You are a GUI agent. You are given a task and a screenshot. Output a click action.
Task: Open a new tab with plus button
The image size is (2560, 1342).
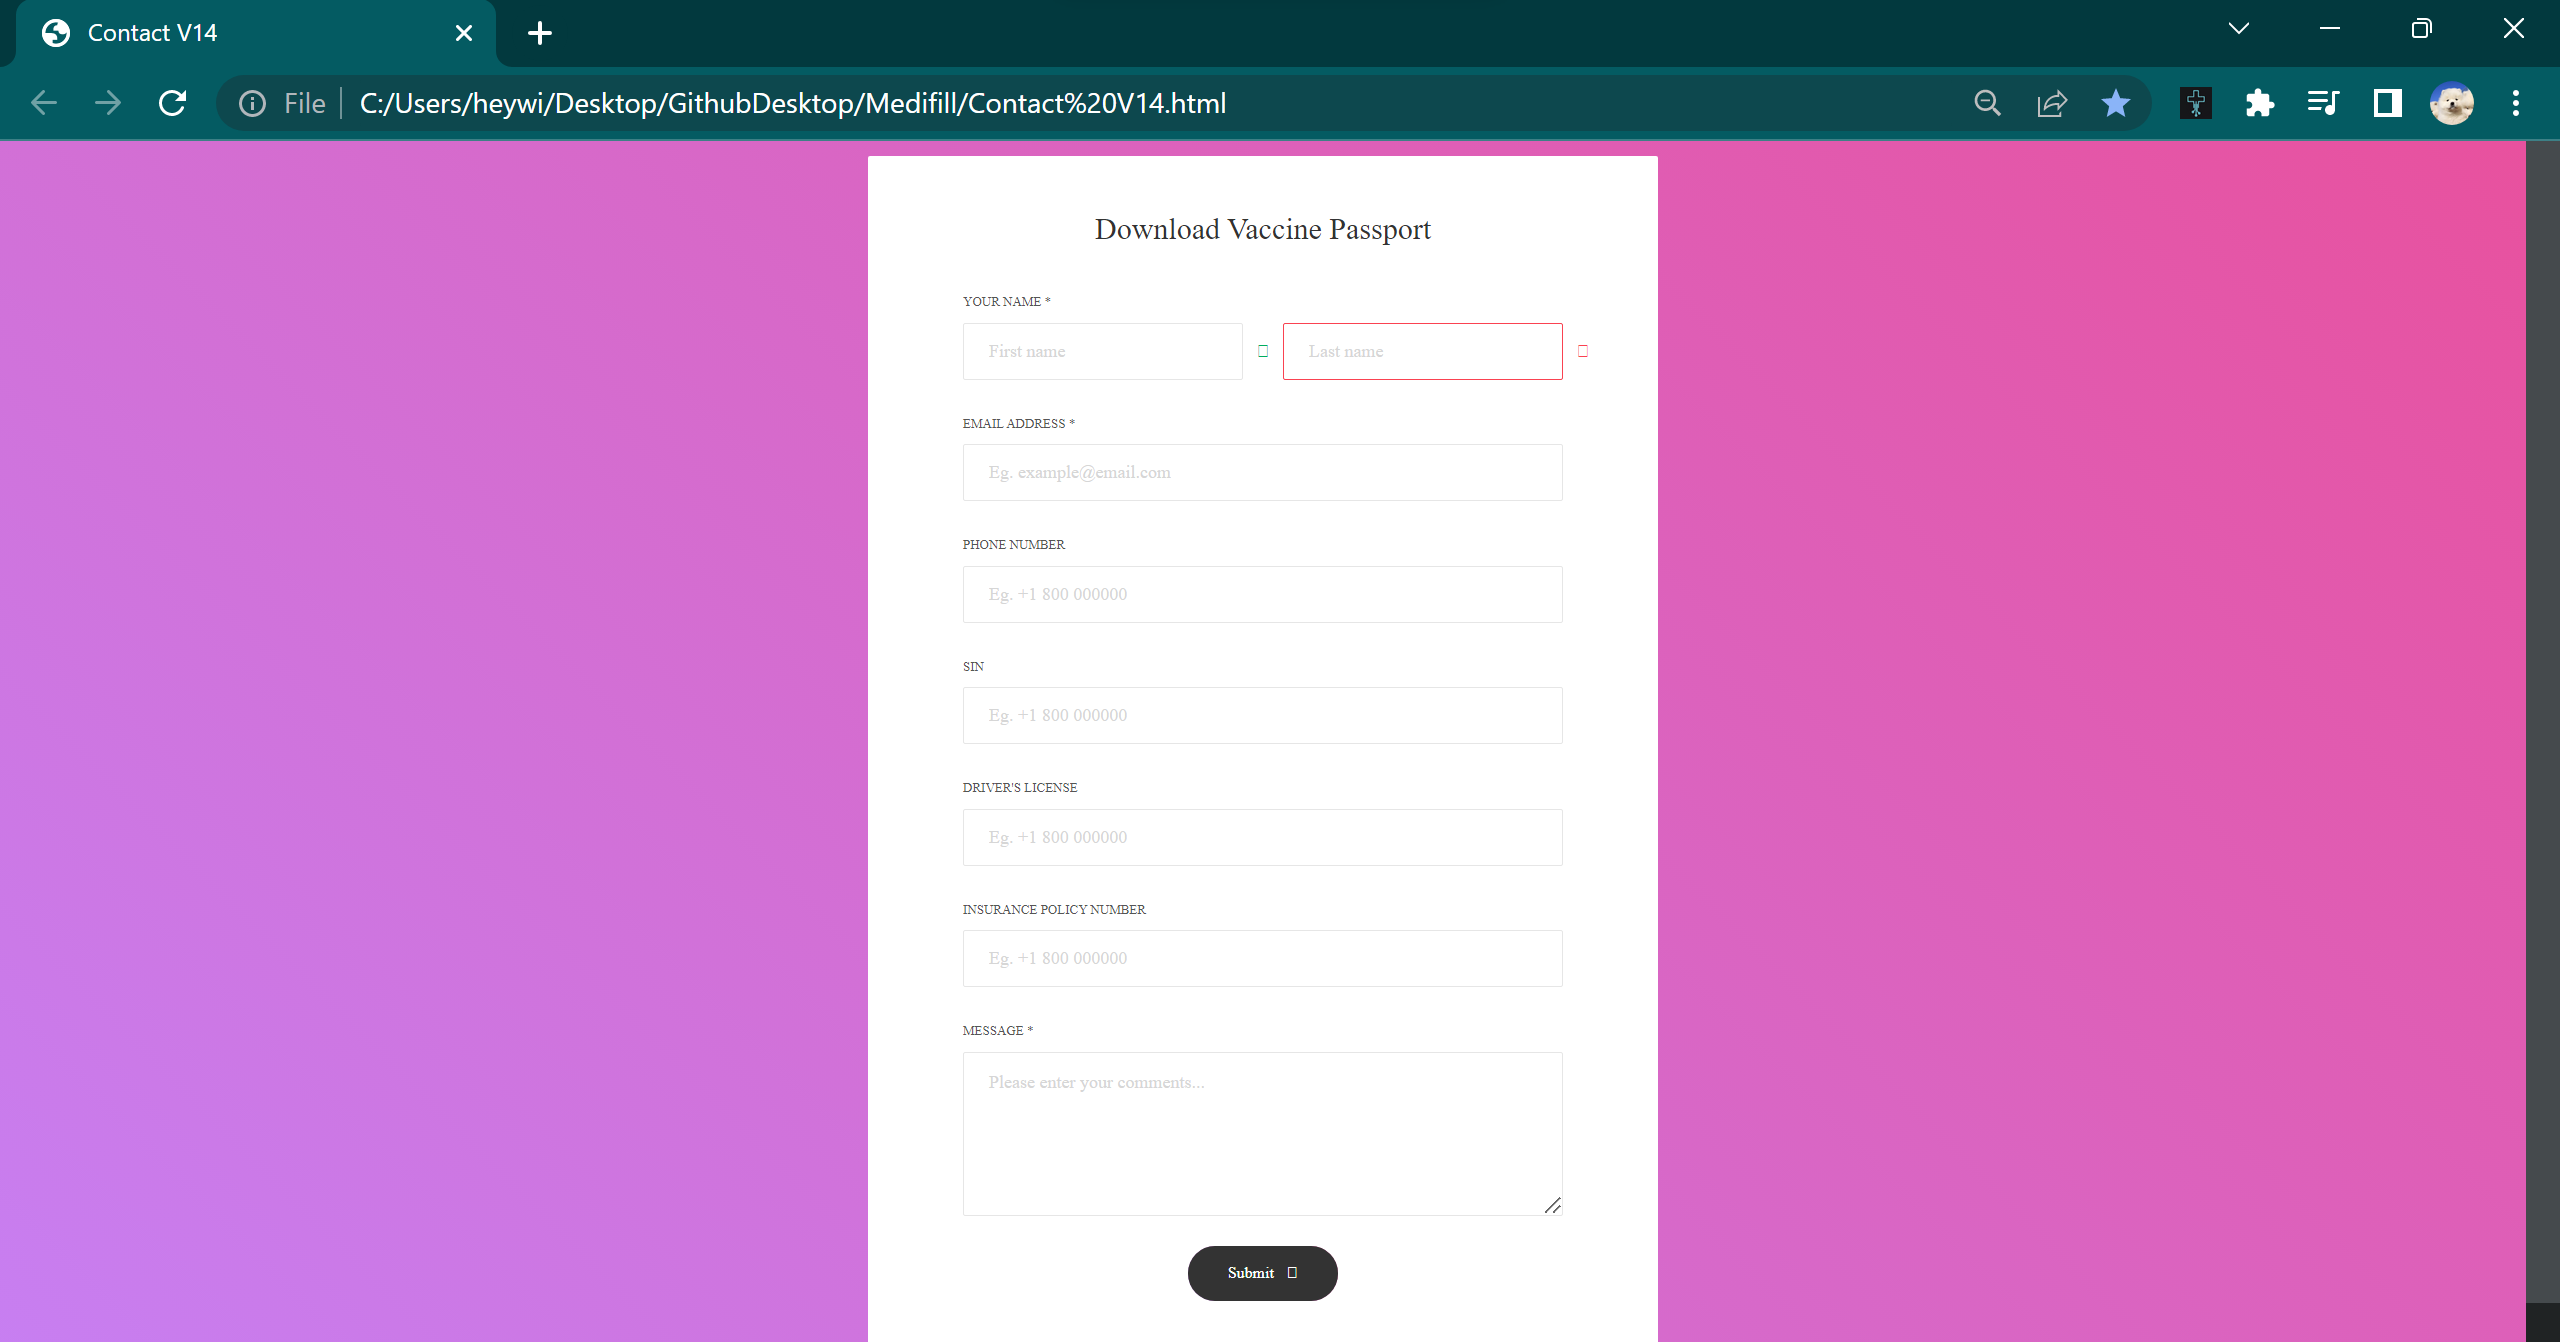point(539,33)
